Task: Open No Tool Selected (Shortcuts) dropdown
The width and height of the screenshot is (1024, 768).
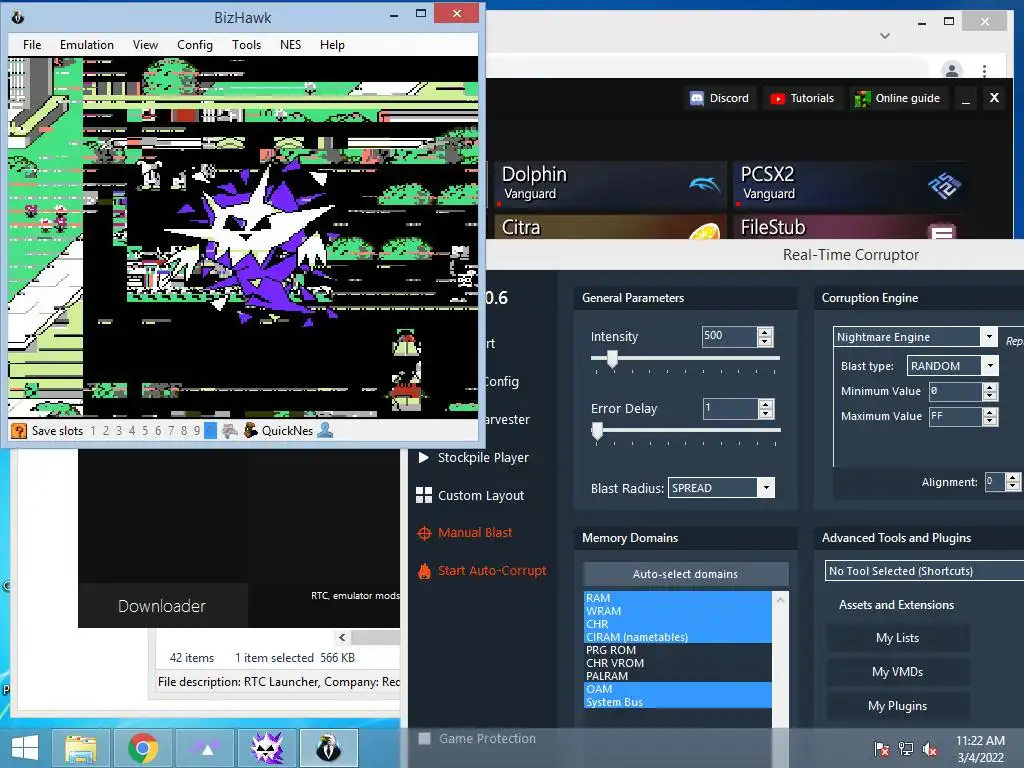Action: [924, 571]
